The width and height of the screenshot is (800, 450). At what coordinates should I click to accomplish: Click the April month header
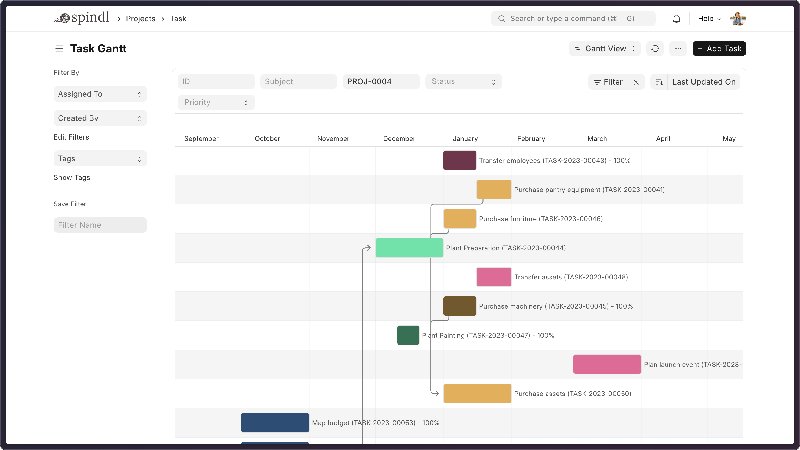click(663, 138)
